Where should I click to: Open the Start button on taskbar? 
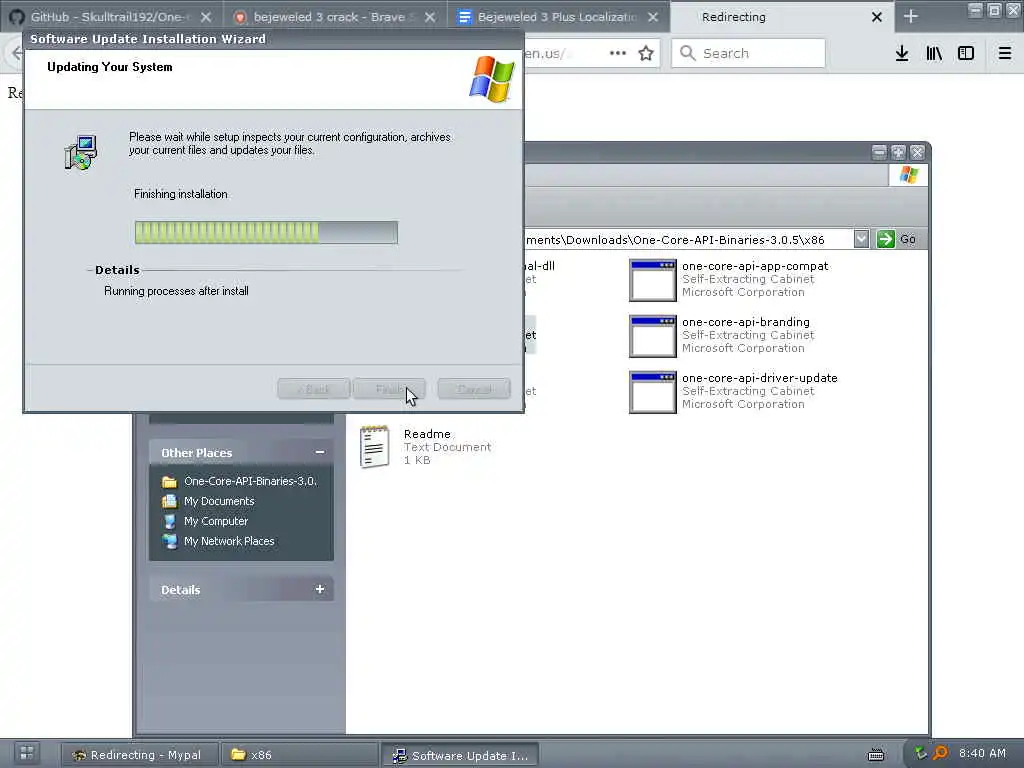27,753
